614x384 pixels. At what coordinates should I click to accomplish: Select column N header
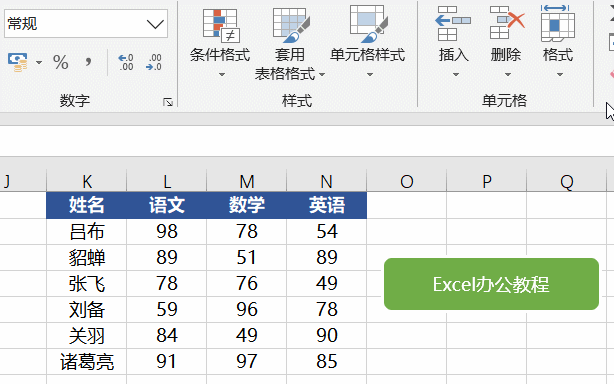tap(327, 181)
